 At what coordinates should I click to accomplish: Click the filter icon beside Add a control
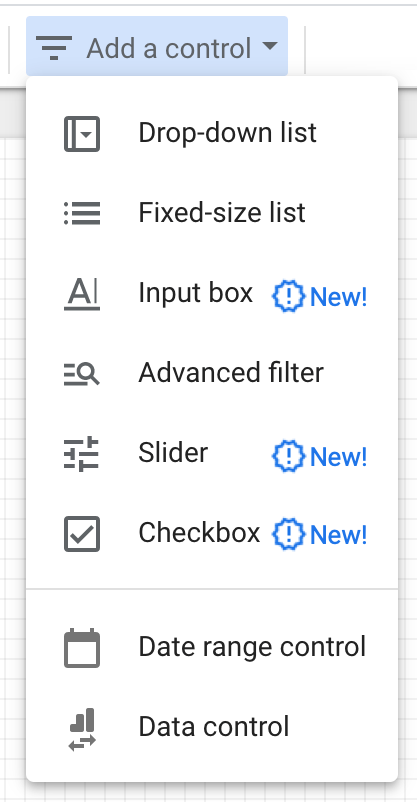(x=54, y=48)
